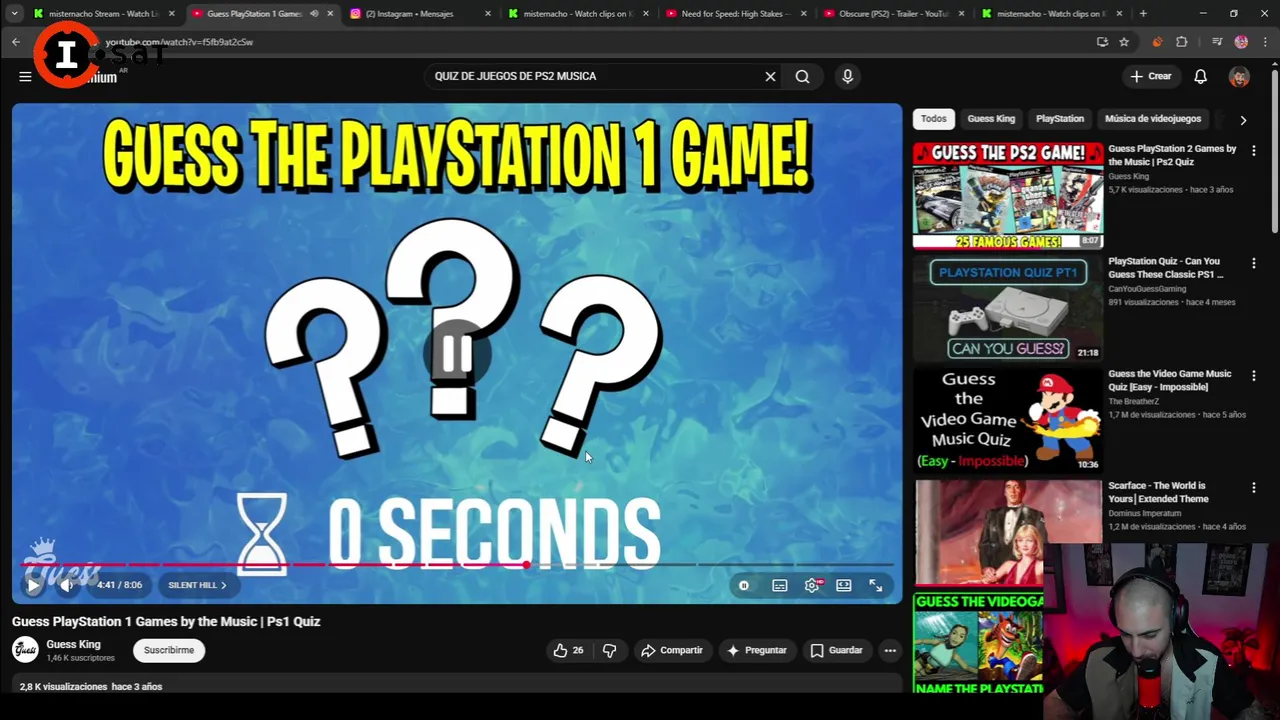1280x720 pixels.
Task: Open title Guess PlayStation 2 Games by the Music
Action: (x=1172, y=155)
